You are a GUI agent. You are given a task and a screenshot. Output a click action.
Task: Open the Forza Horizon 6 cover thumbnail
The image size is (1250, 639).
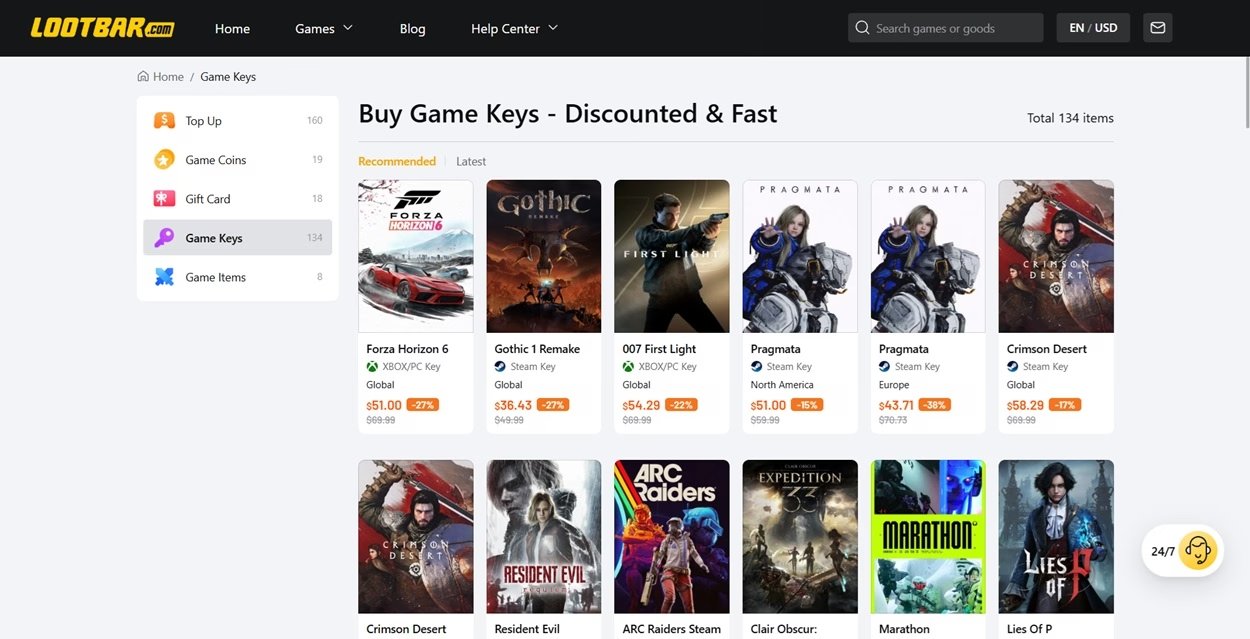[416, 256]
